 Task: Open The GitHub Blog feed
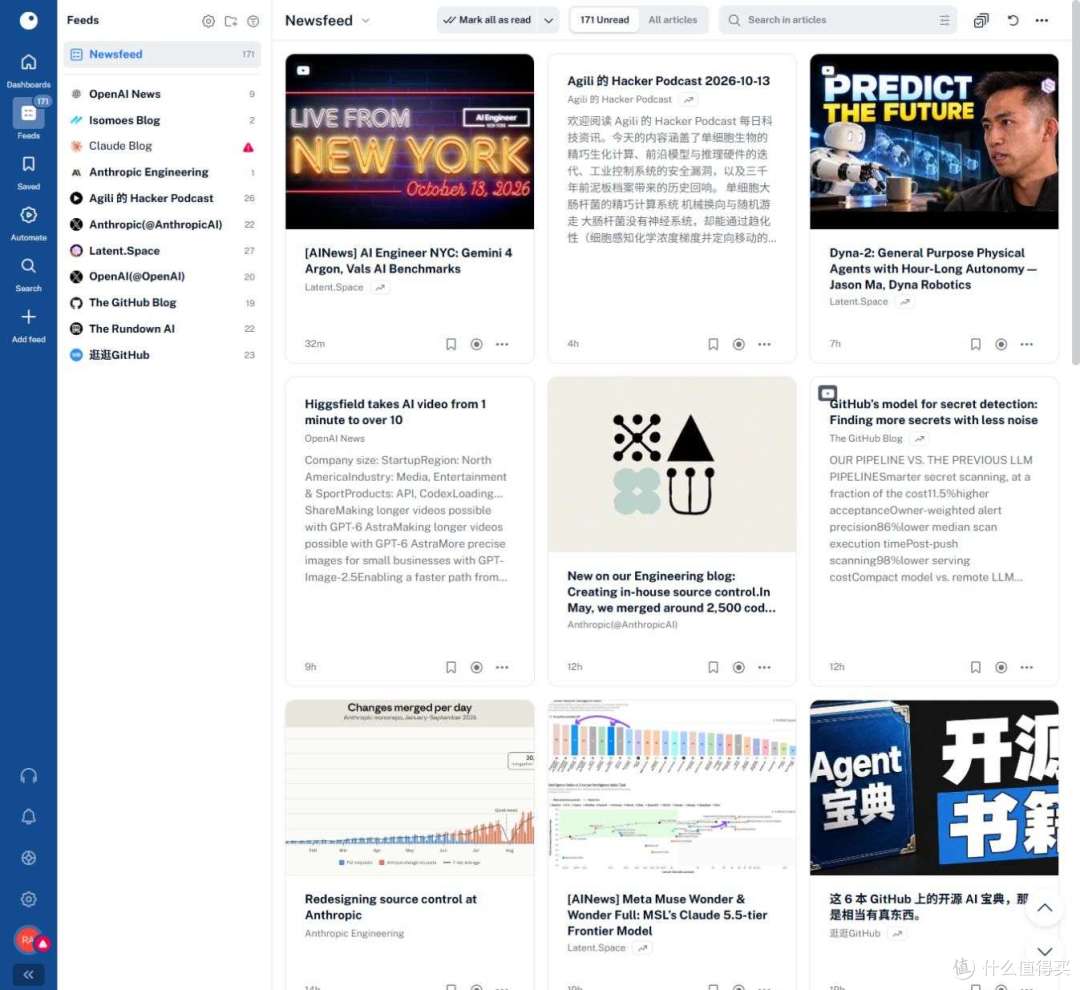(162, 302)
